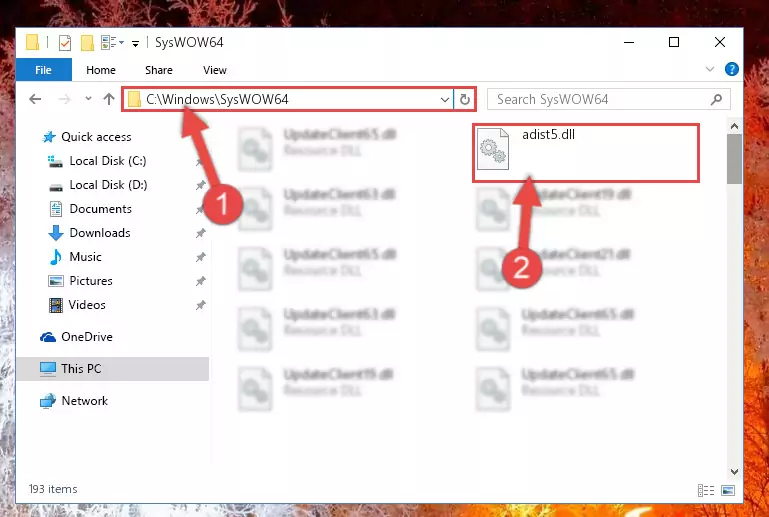This screenshot has height=517, width=769.
Task: Click the folder icon in title bar
Action: click(x=32, y=42)
